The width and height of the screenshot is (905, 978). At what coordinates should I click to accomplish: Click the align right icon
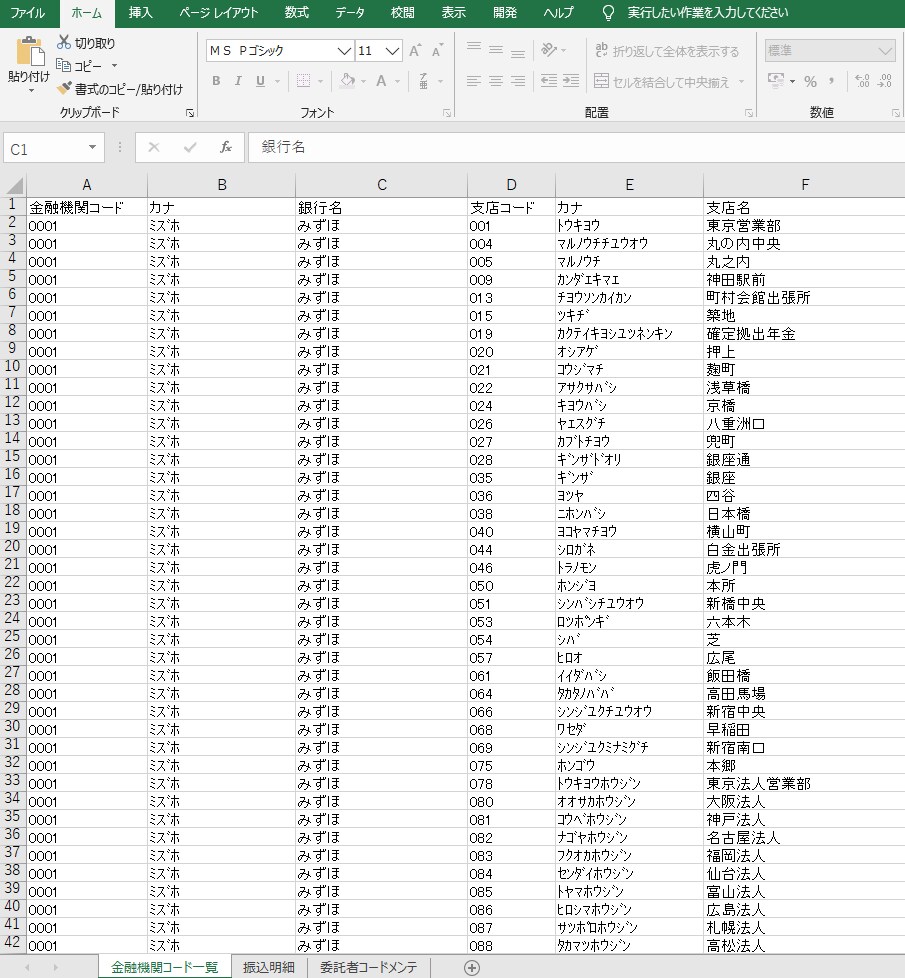[x=518, y=81]
